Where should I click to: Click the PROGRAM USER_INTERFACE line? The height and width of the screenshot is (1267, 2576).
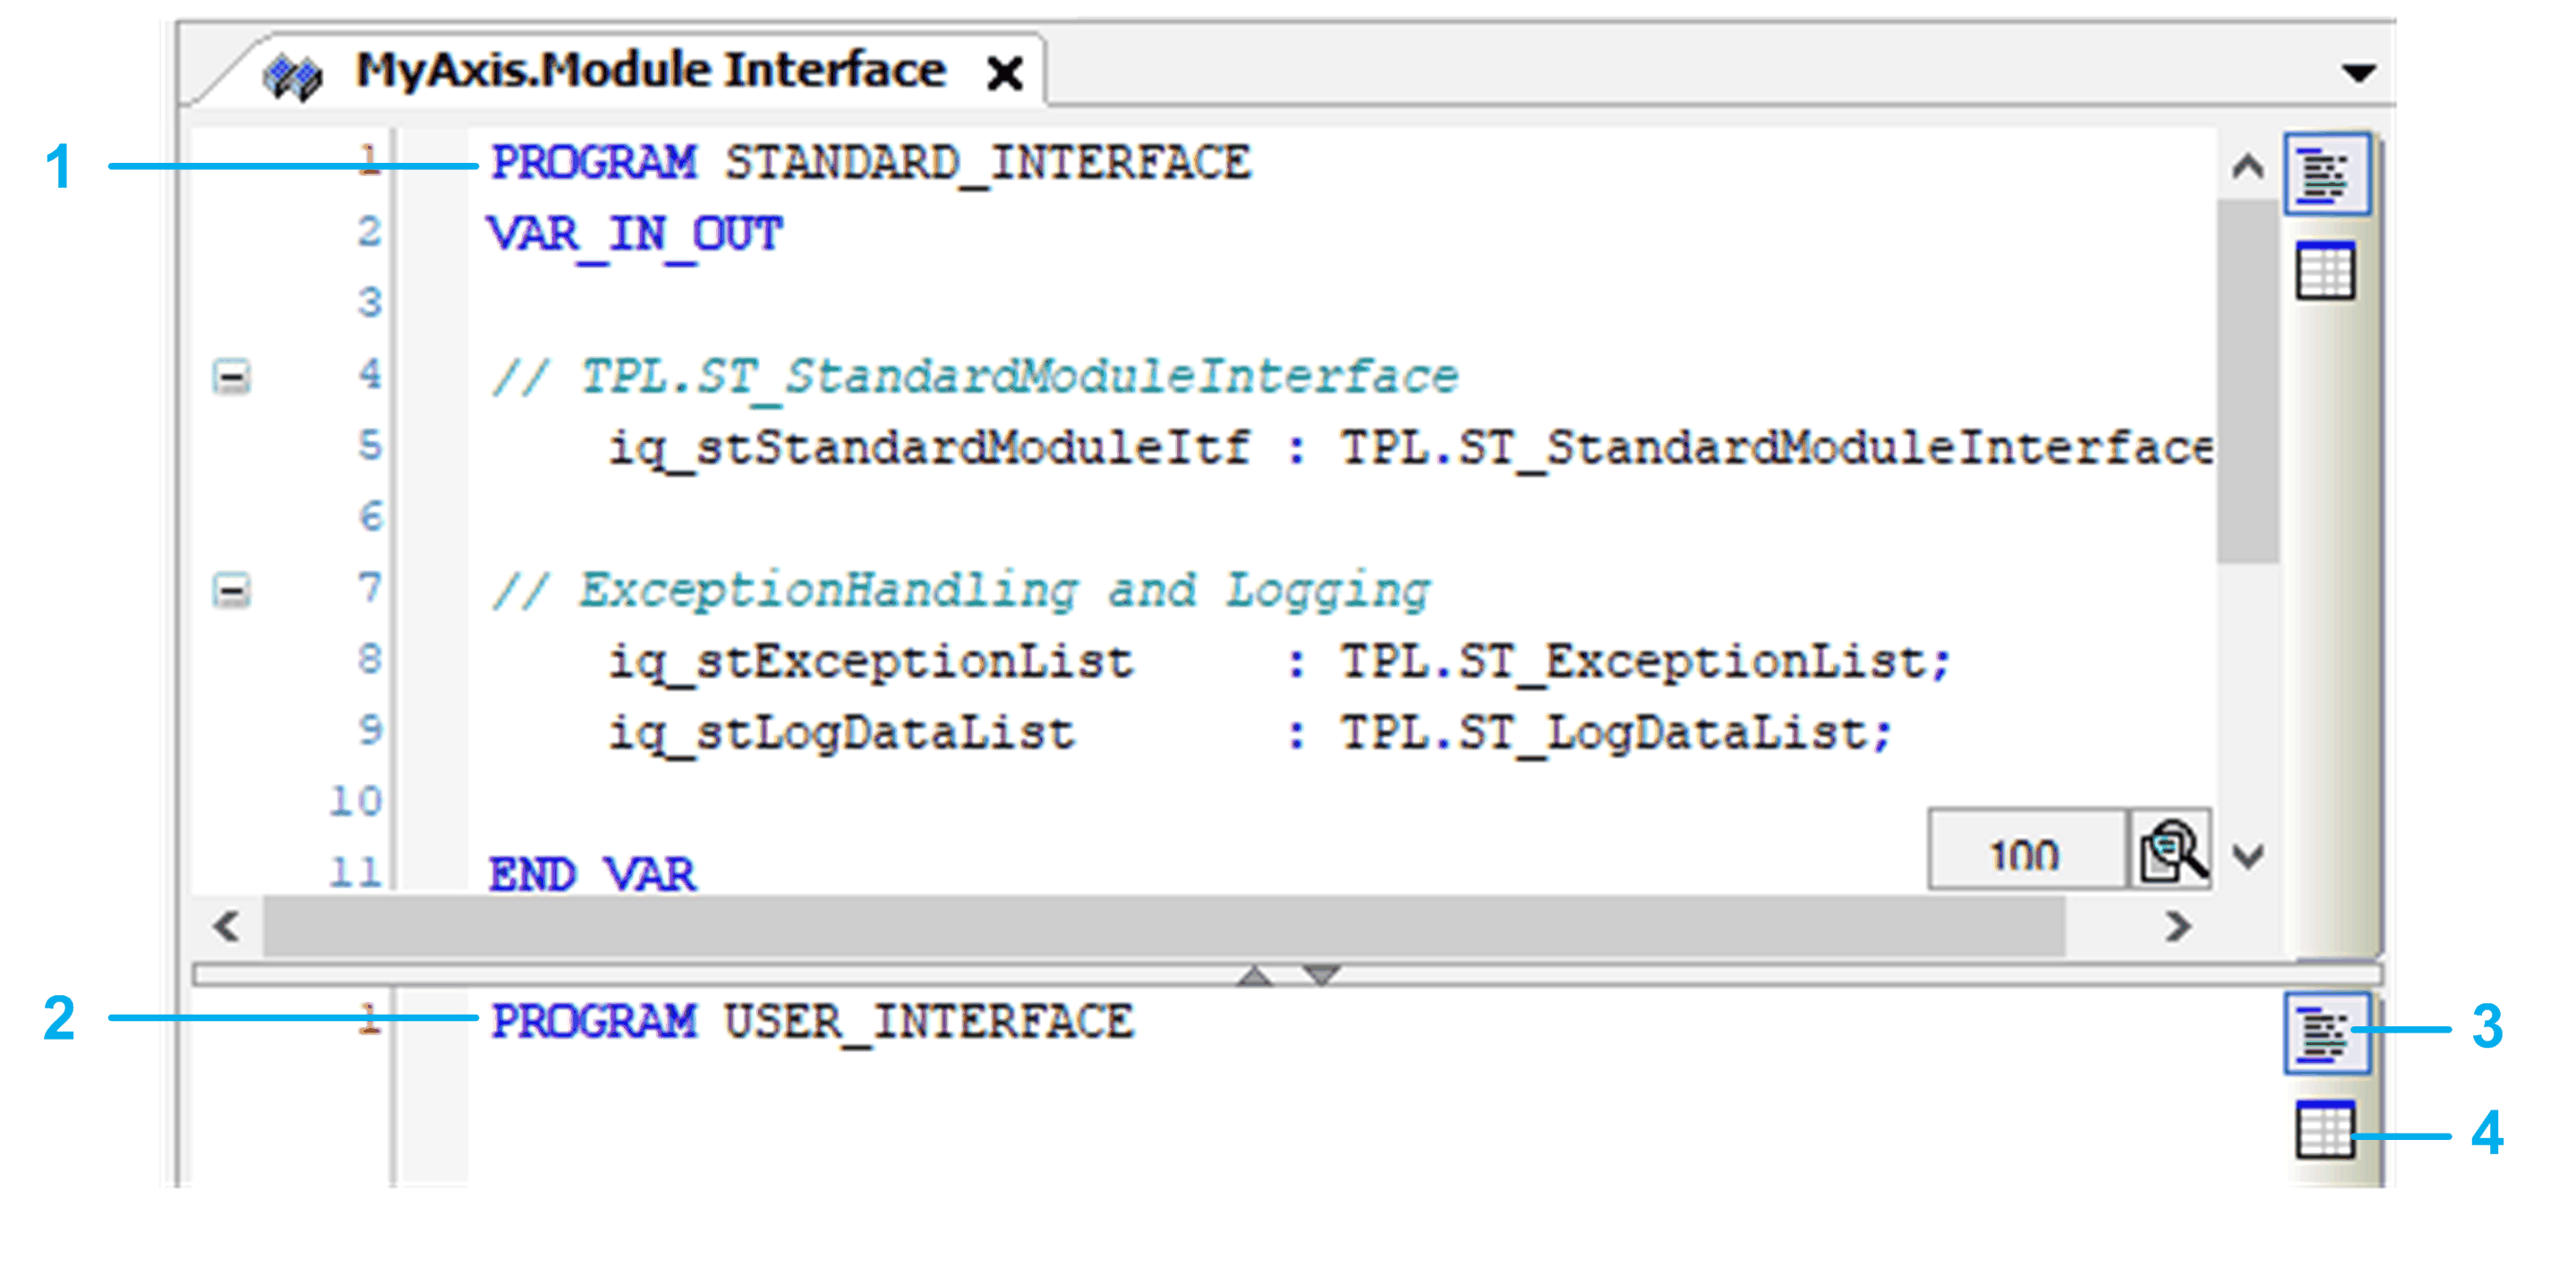[811, 1021]
